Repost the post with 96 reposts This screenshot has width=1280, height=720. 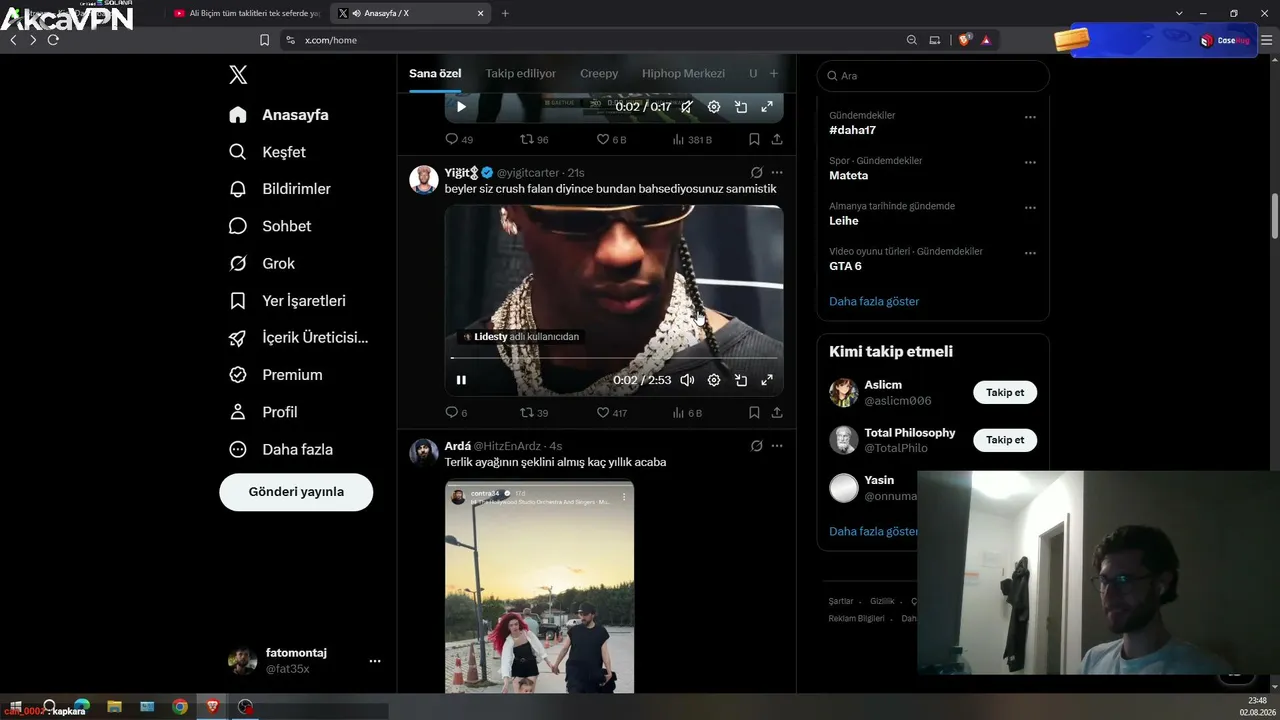pyautogui.click(x=534, y=139)
